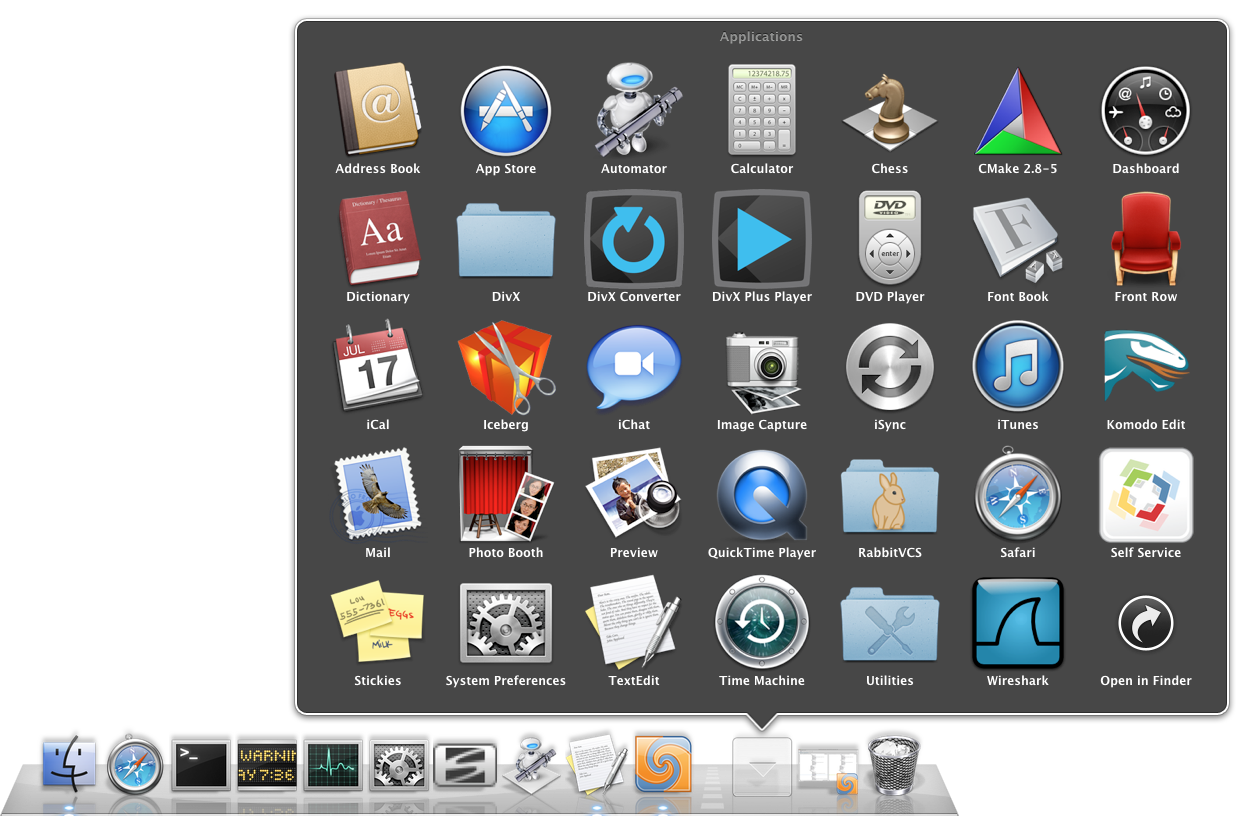Launch DivX Converter

point(634,239)
